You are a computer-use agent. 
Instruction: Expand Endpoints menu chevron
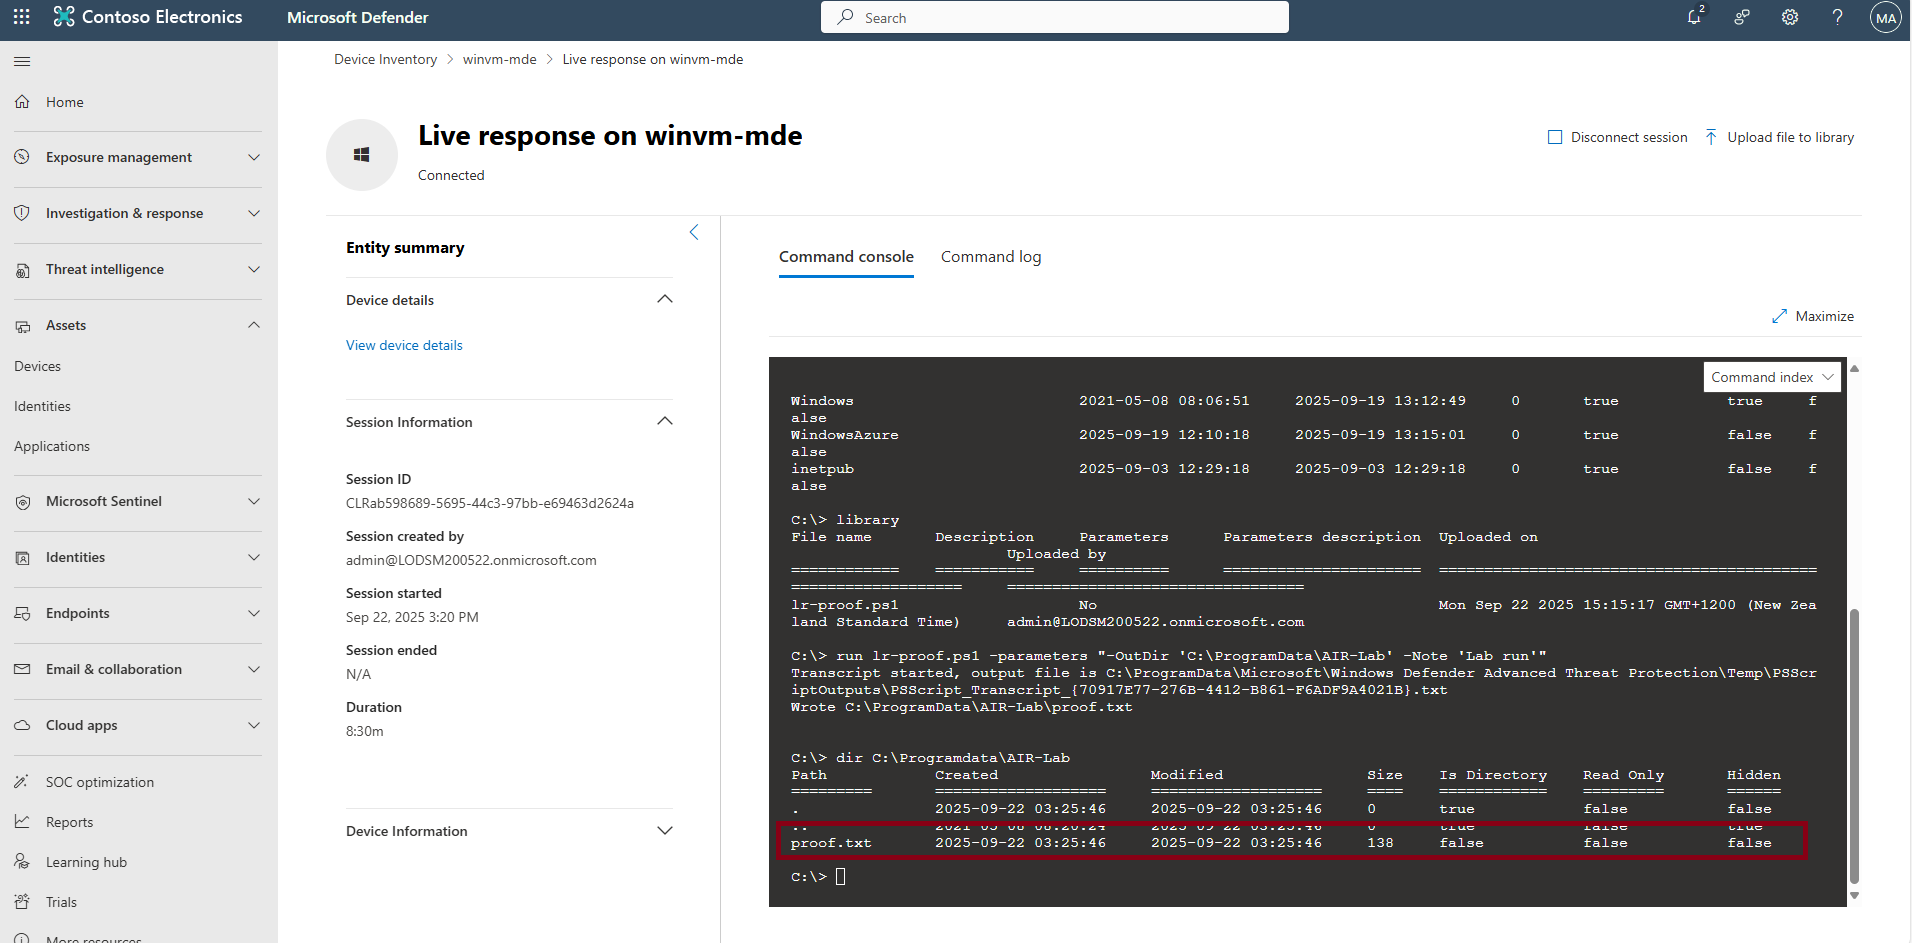point(254,613)
